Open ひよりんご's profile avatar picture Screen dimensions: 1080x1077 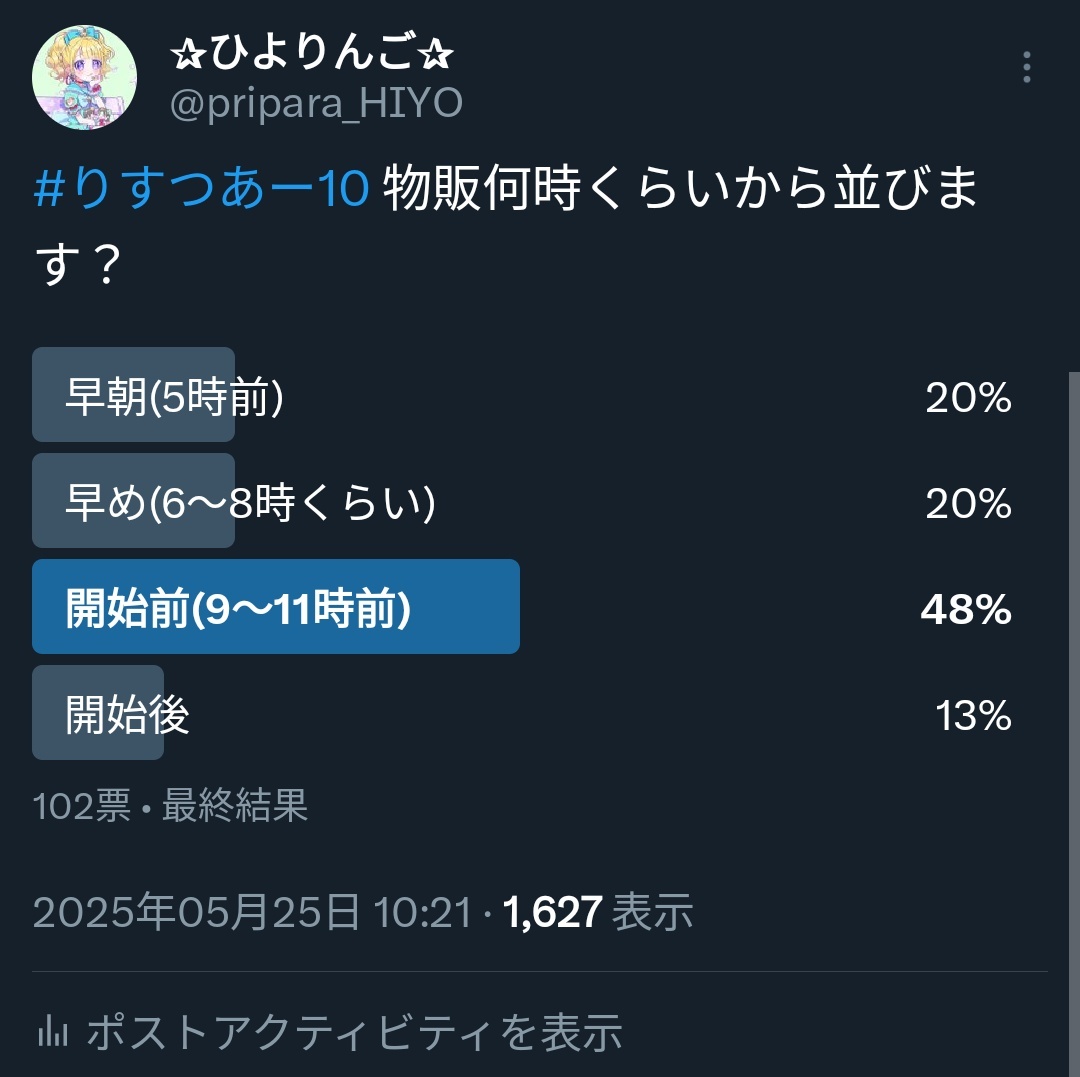tap(84, 77)
